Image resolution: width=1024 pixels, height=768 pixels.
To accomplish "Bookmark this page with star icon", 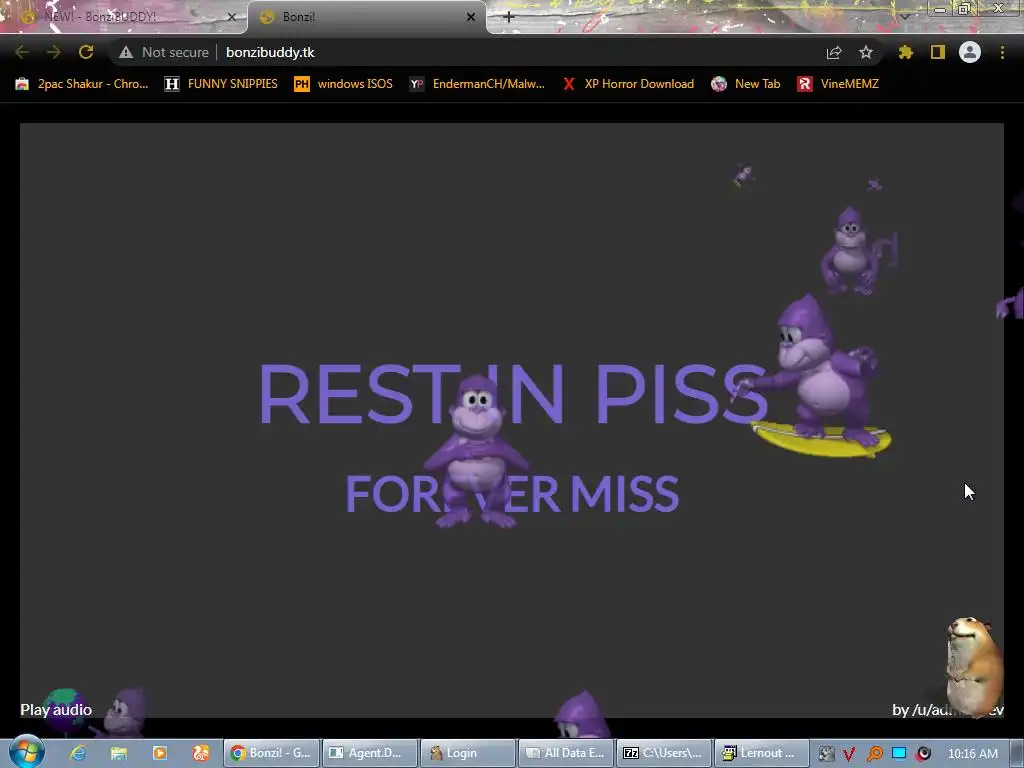I will coord(866,52).
